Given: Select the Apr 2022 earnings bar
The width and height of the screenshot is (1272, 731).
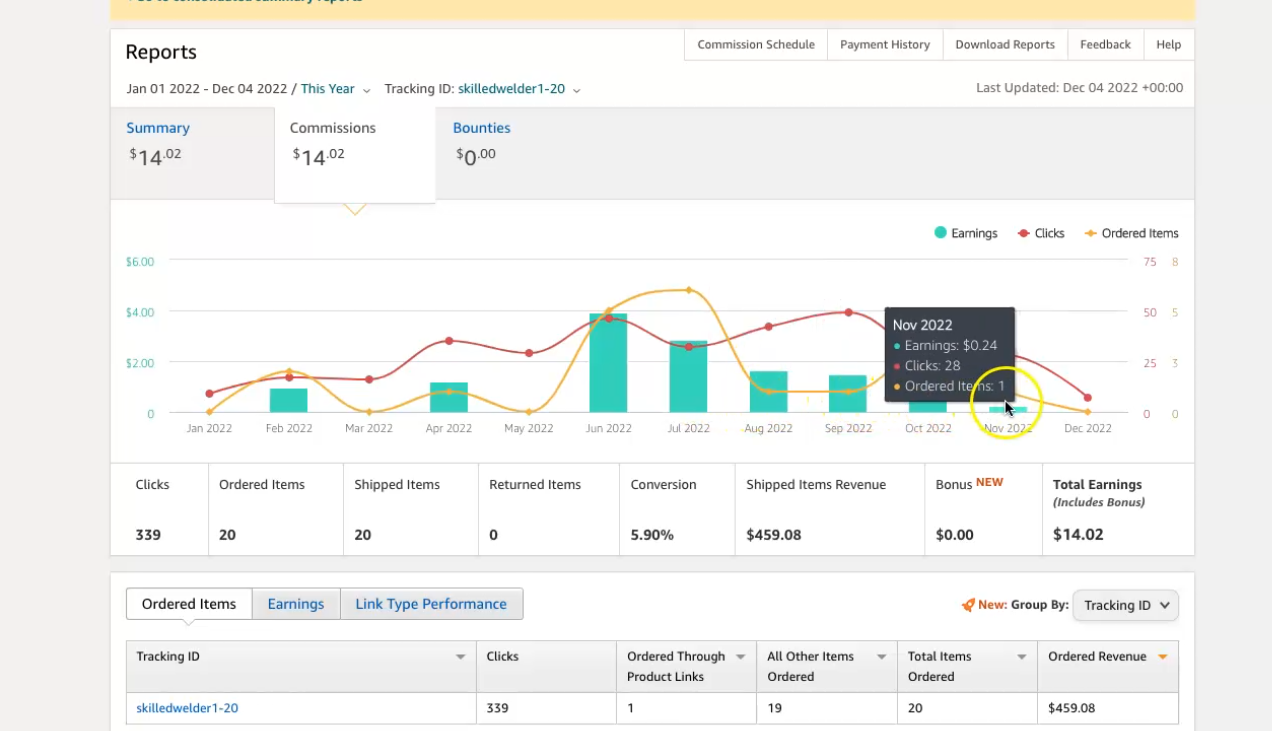Looking at the screenshot, I should coord(449,398).
